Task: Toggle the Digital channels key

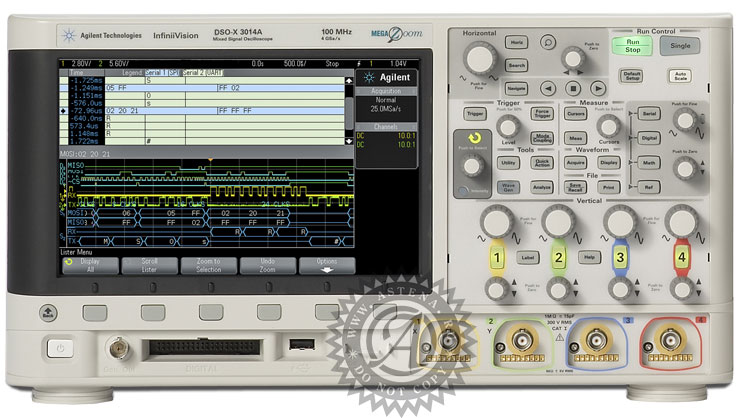Action: (x=649, y=138)
